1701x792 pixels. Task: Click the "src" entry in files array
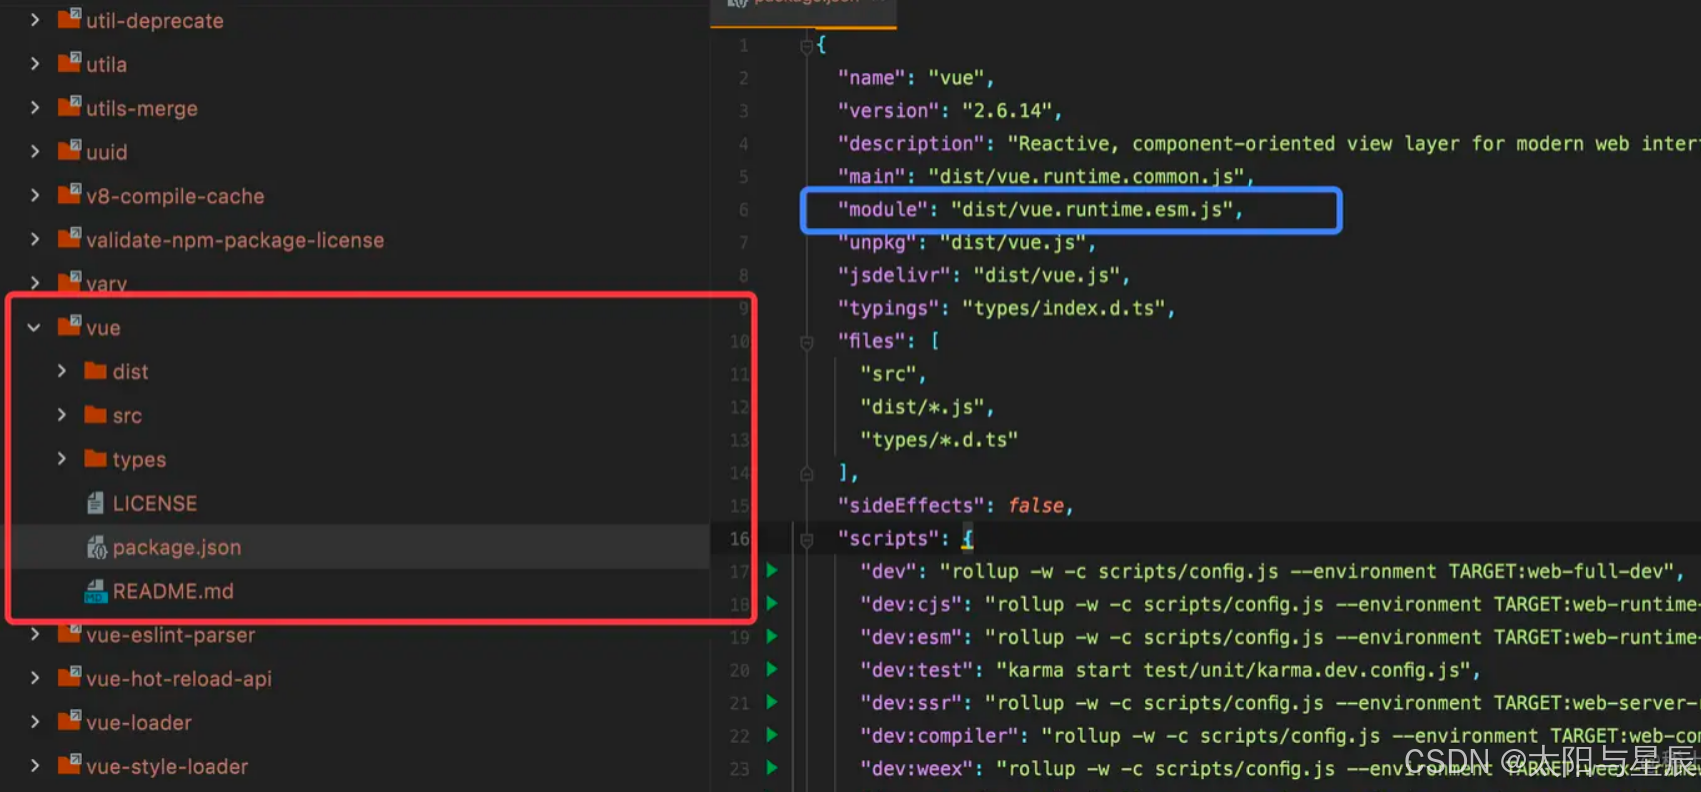[x=889, y=374]
